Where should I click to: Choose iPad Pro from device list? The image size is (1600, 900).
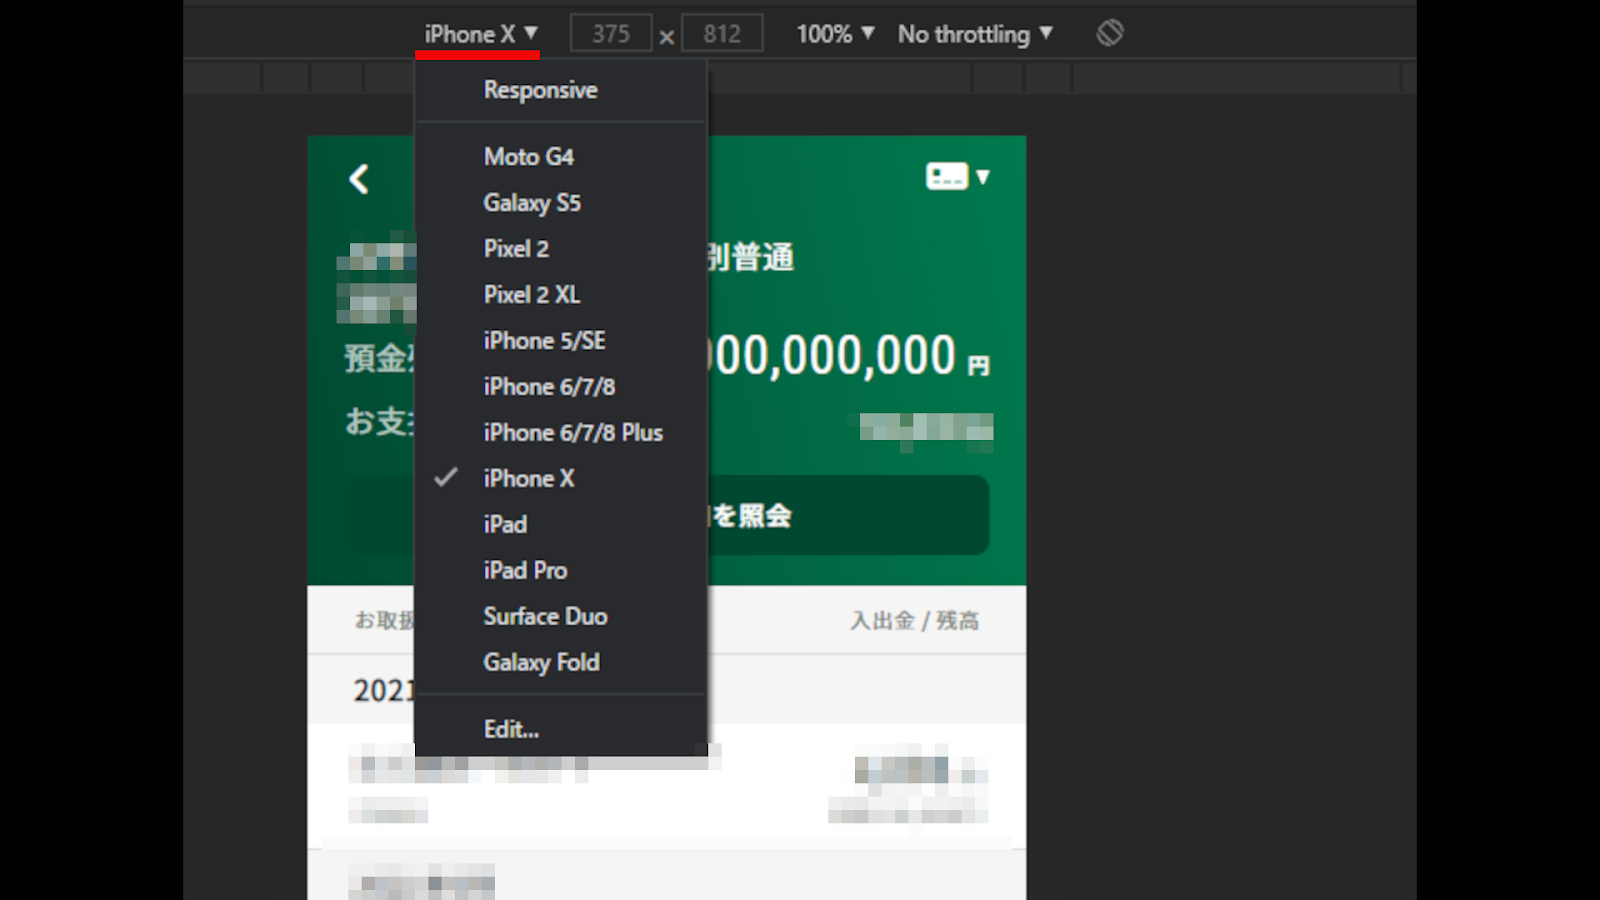pos(560,571)
